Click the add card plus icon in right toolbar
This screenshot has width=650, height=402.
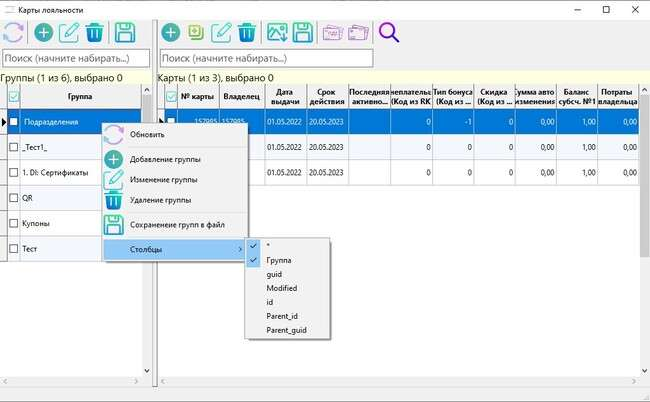[x=171, y=33]
